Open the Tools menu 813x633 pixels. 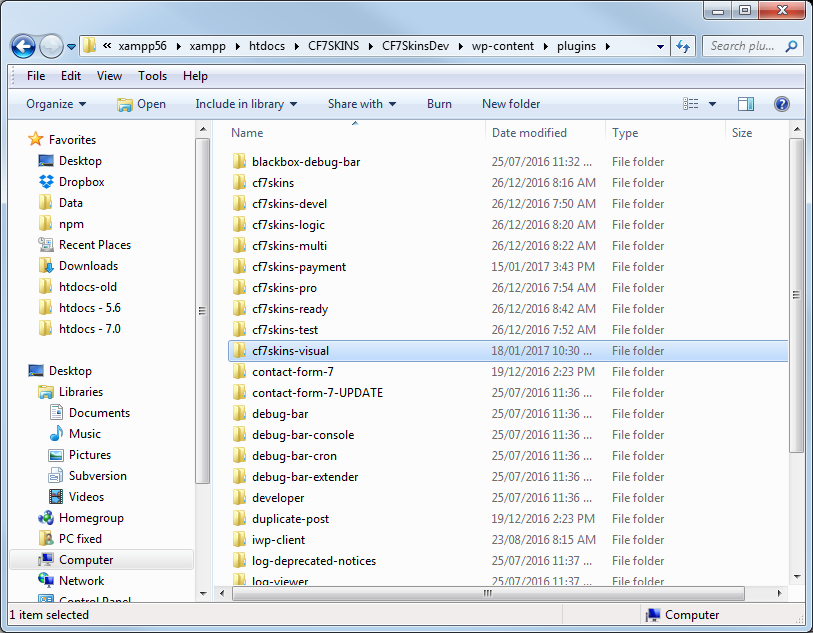[x=152, y=76]
